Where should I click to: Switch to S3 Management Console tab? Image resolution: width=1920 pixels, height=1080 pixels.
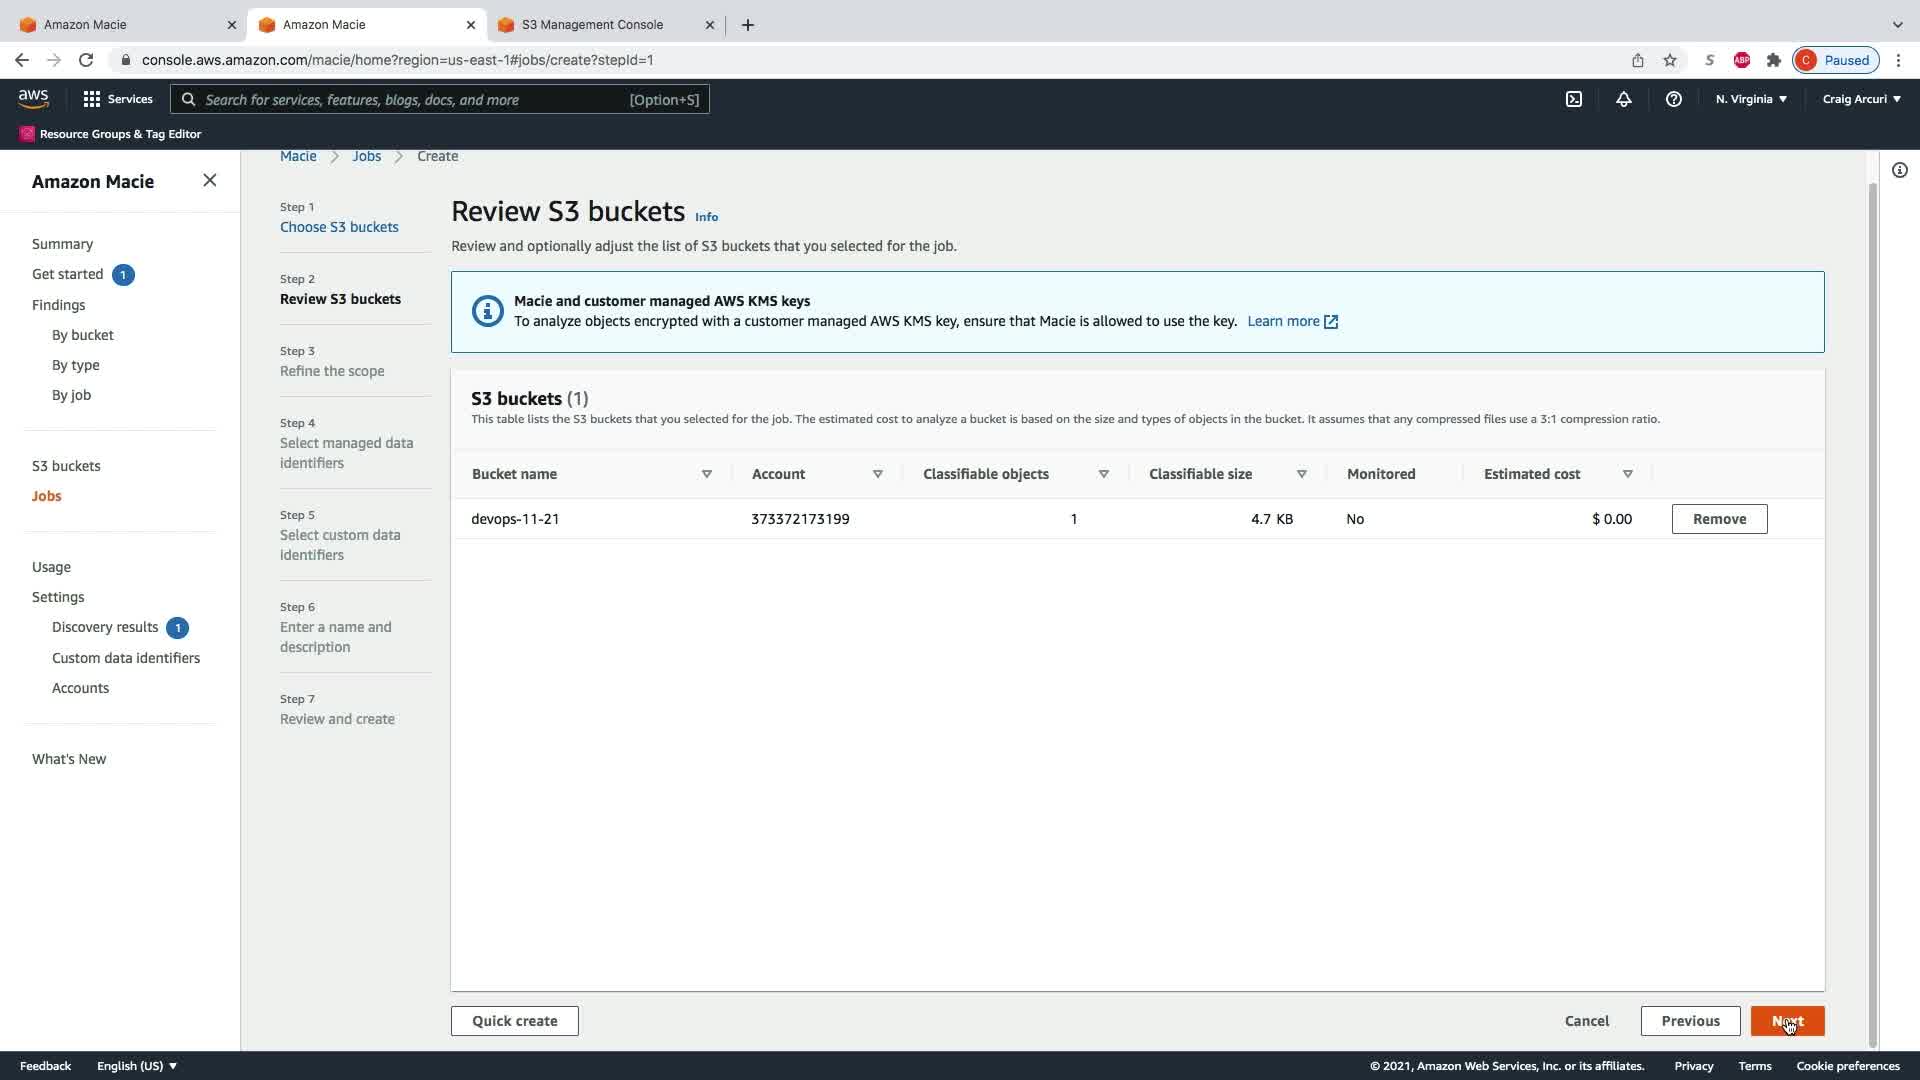592,24
